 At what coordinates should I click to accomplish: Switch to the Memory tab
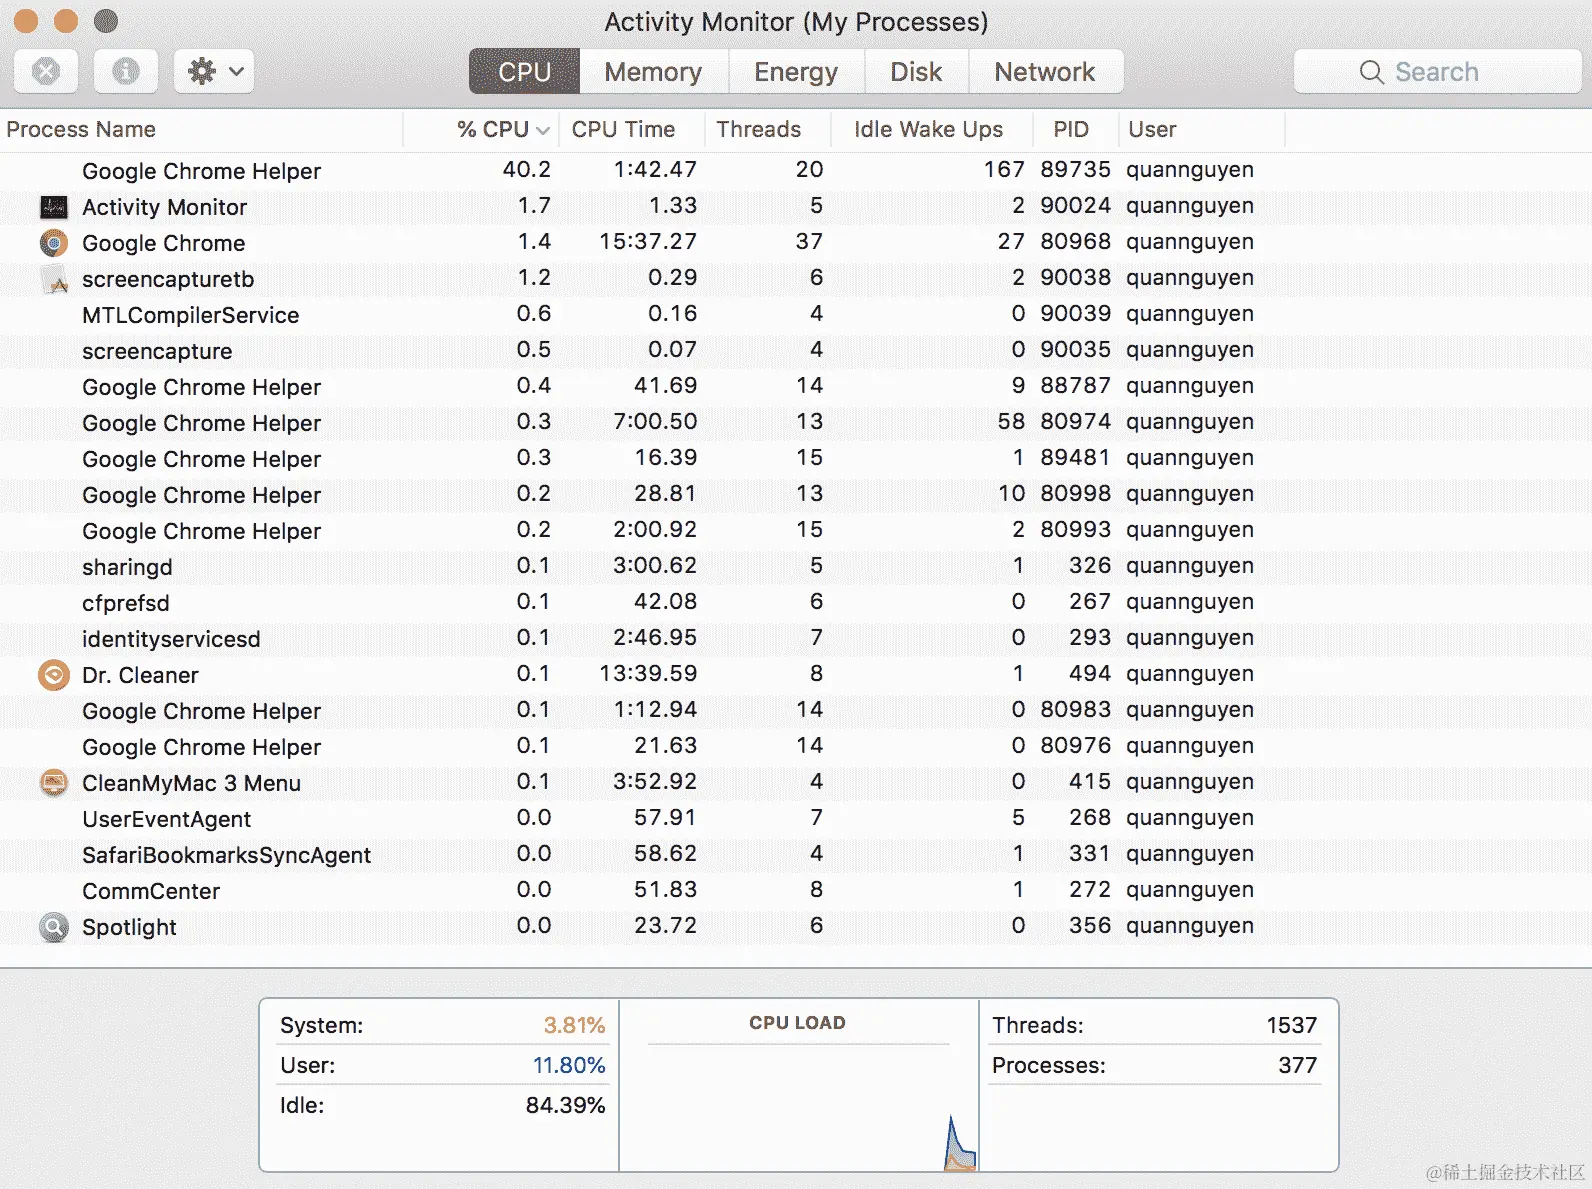(653, 72)
